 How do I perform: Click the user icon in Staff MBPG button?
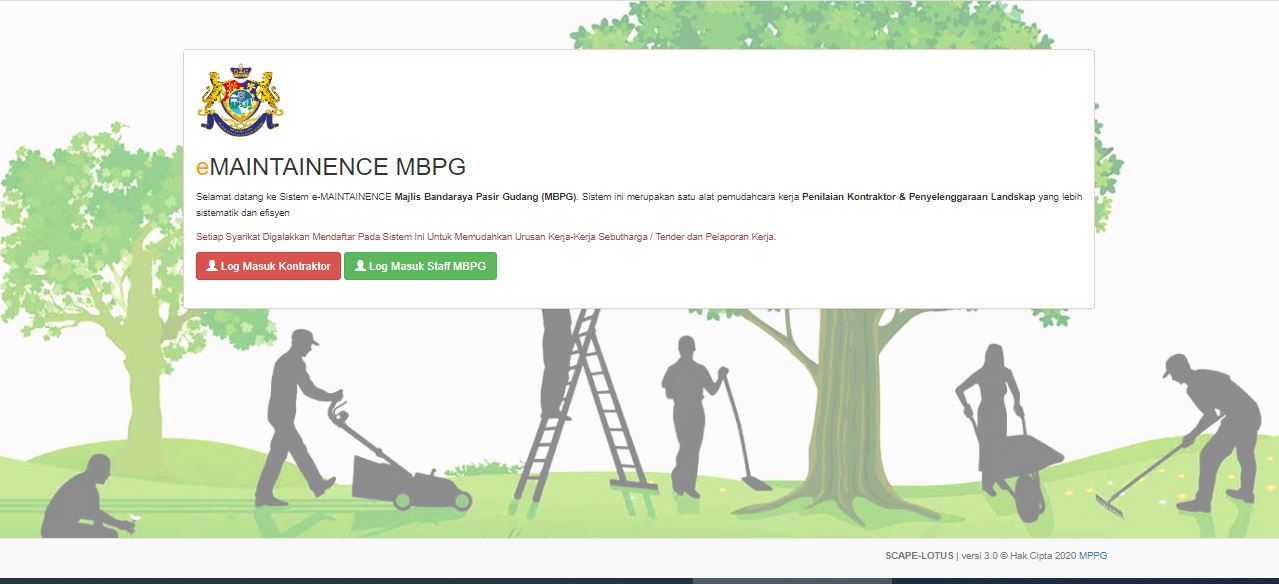click(x=360, y=266)
